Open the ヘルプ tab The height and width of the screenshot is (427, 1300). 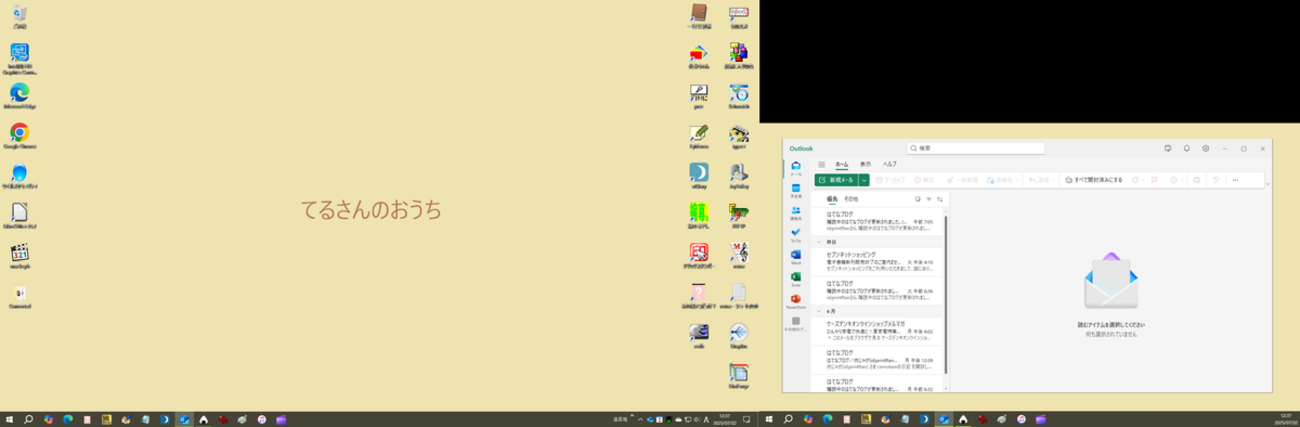[x=889, y=164]
